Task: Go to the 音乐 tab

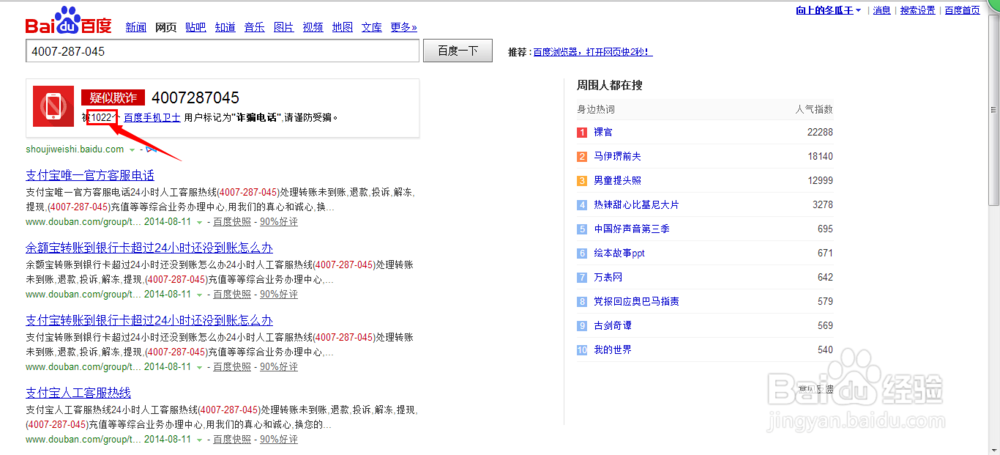Action: 254,27
